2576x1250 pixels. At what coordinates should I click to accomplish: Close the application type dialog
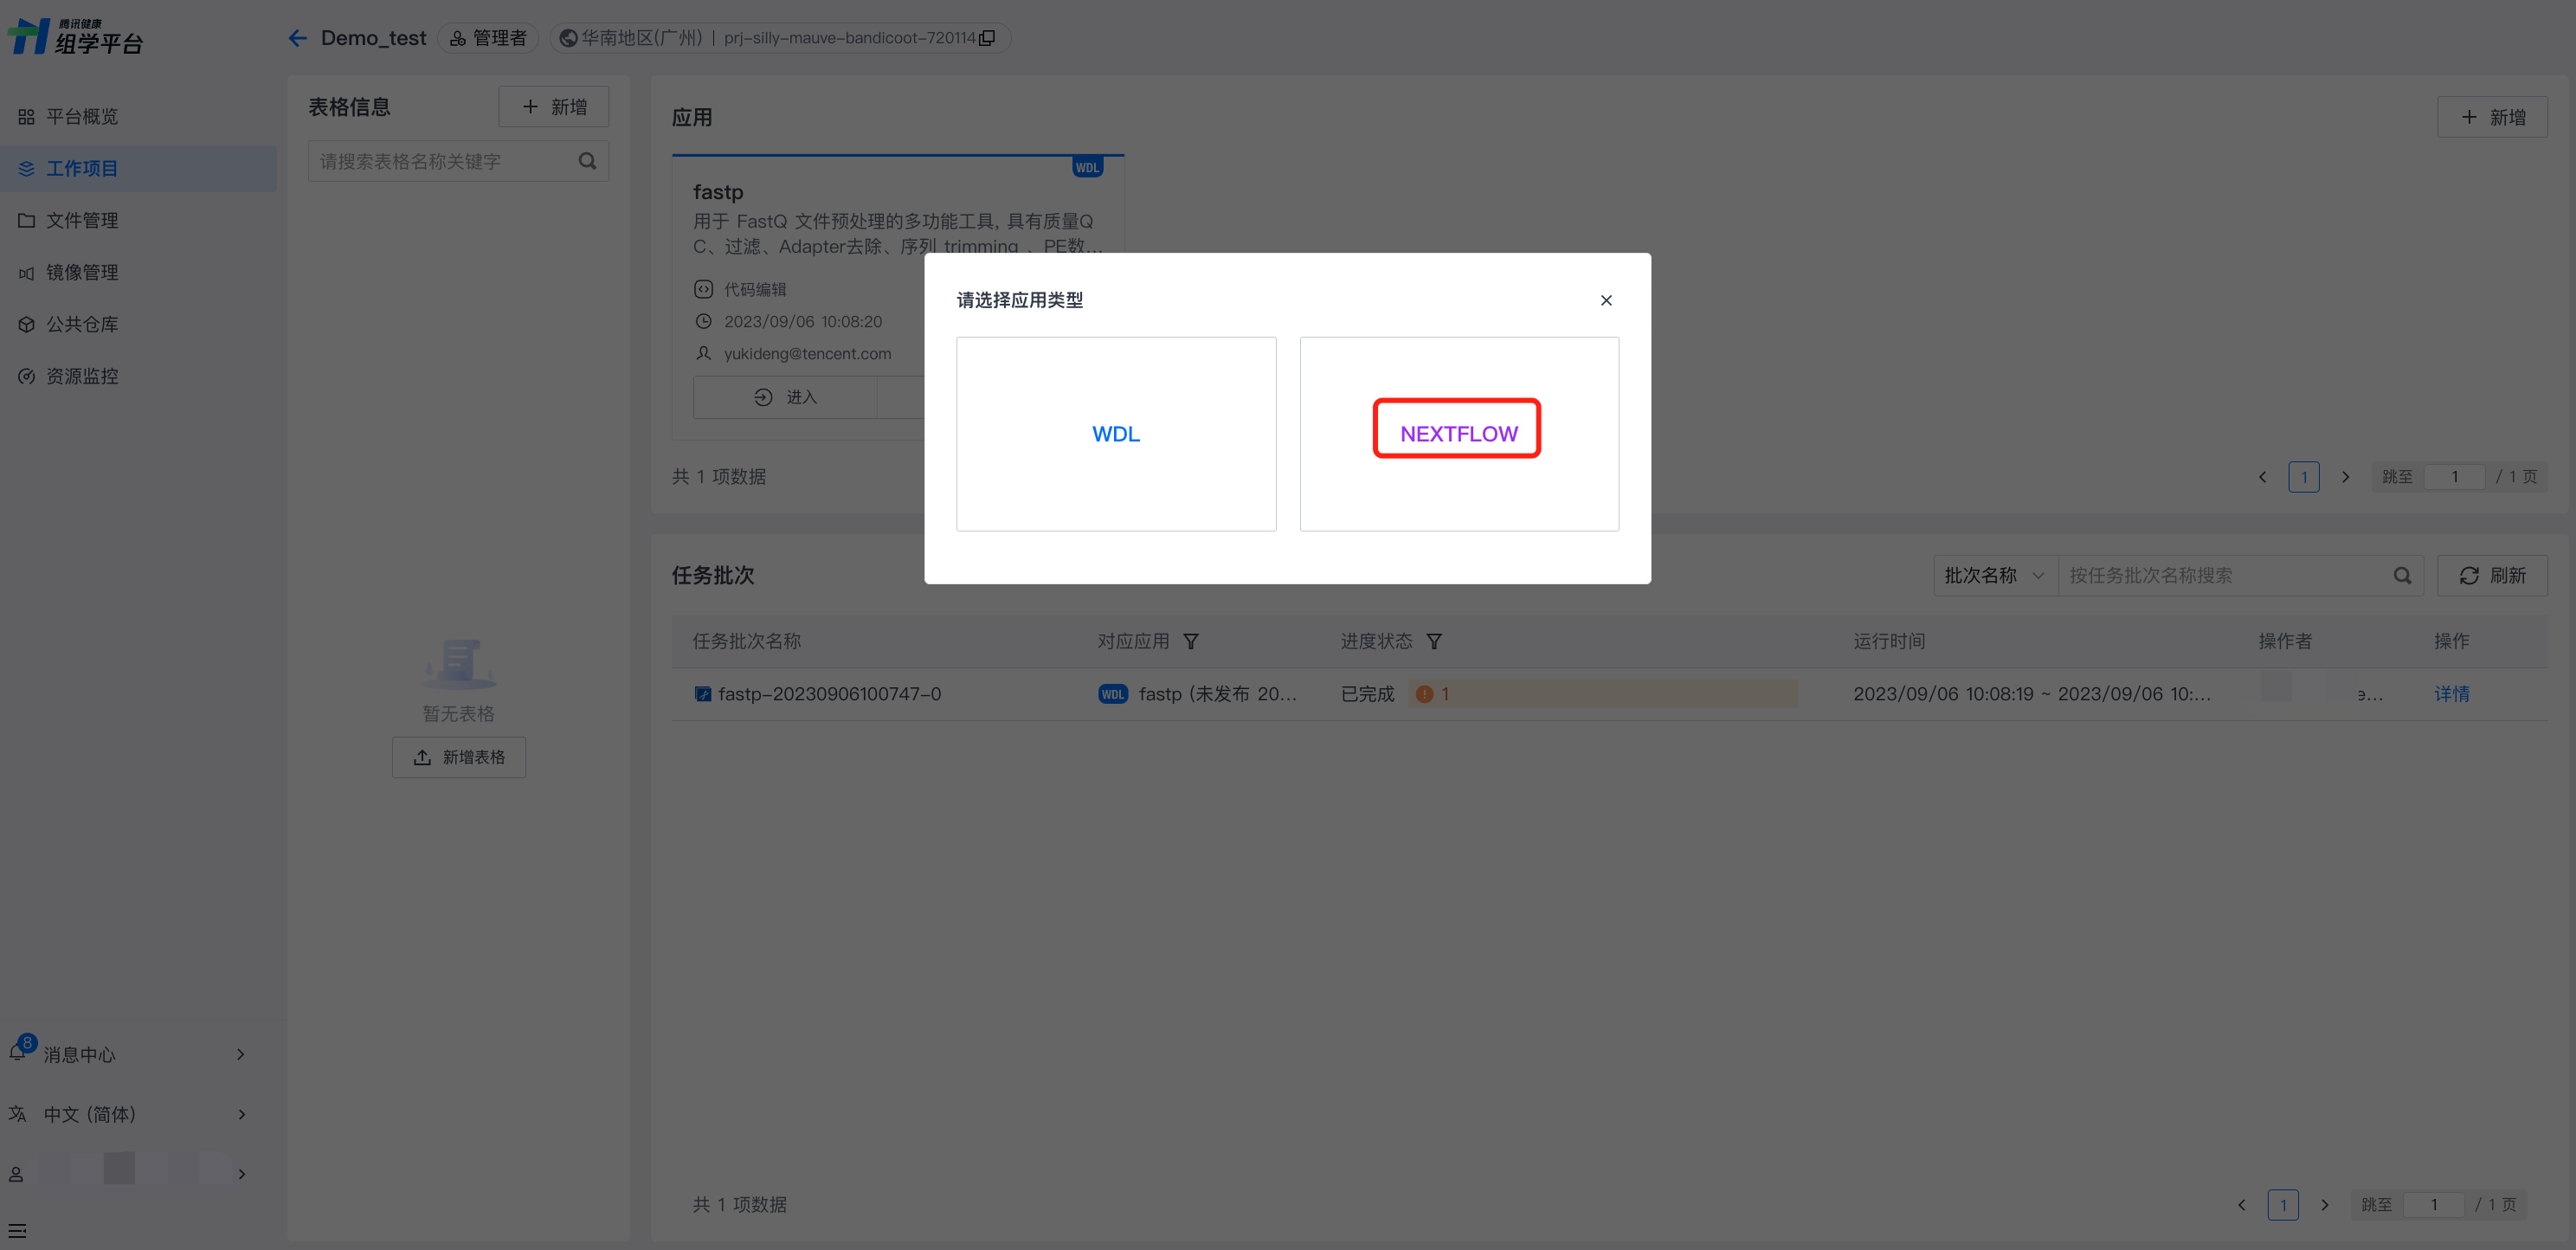click(1606, 300)
